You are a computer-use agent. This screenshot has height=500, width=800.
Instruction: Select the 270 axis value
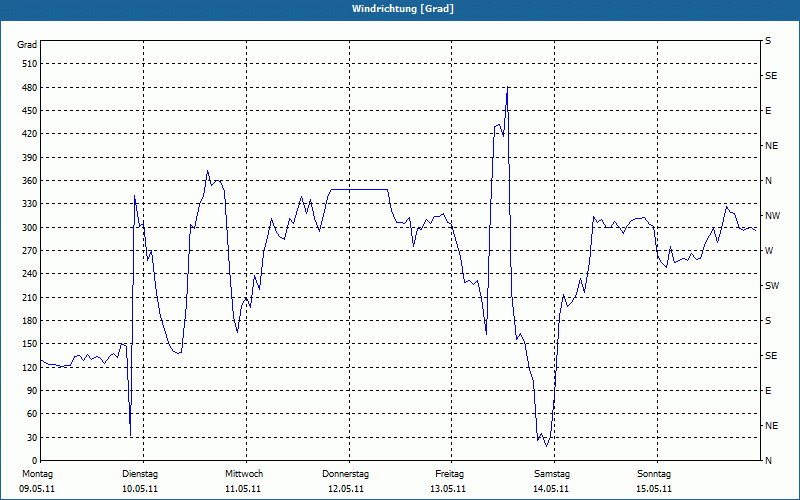tap(30, 251)
